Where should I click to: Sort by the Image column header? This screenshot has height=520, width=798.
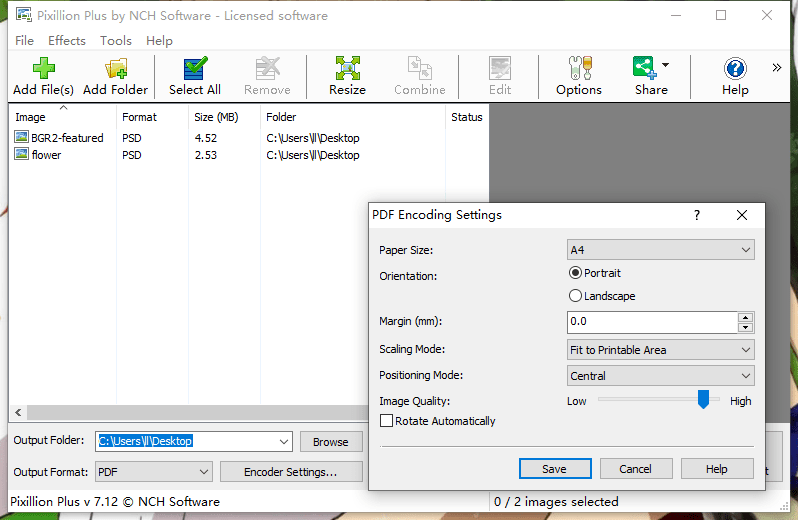pyautogui.click(x=63, y=117)
